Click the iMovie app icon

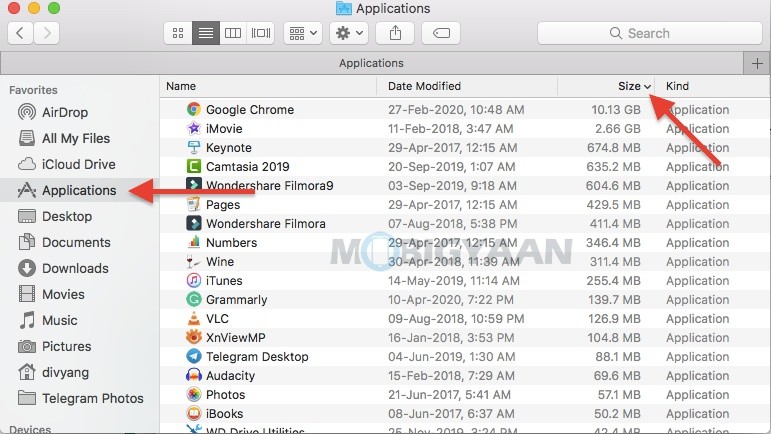[x=194, y=128]
